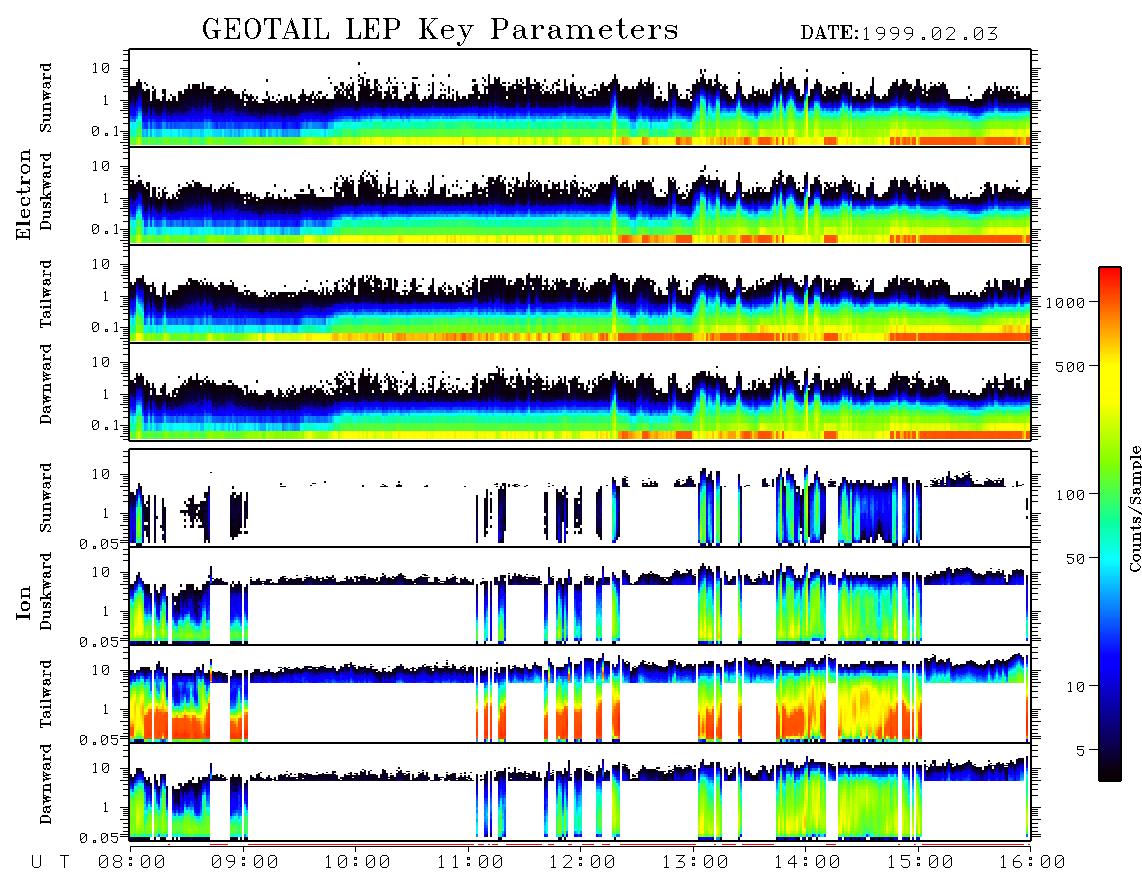Image resolution: width=1142 pixels, height=880 pixels.
Task: Select the 09:00 time tick label
Action: [x=244, y=862]
